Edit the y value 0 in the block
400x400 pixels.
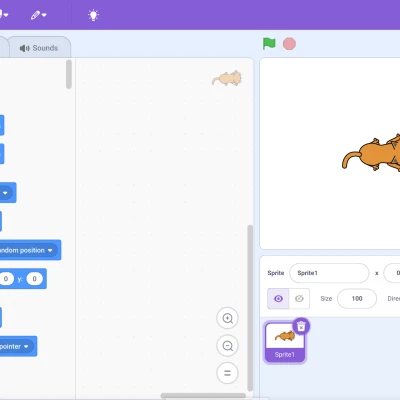pos(34,279)
